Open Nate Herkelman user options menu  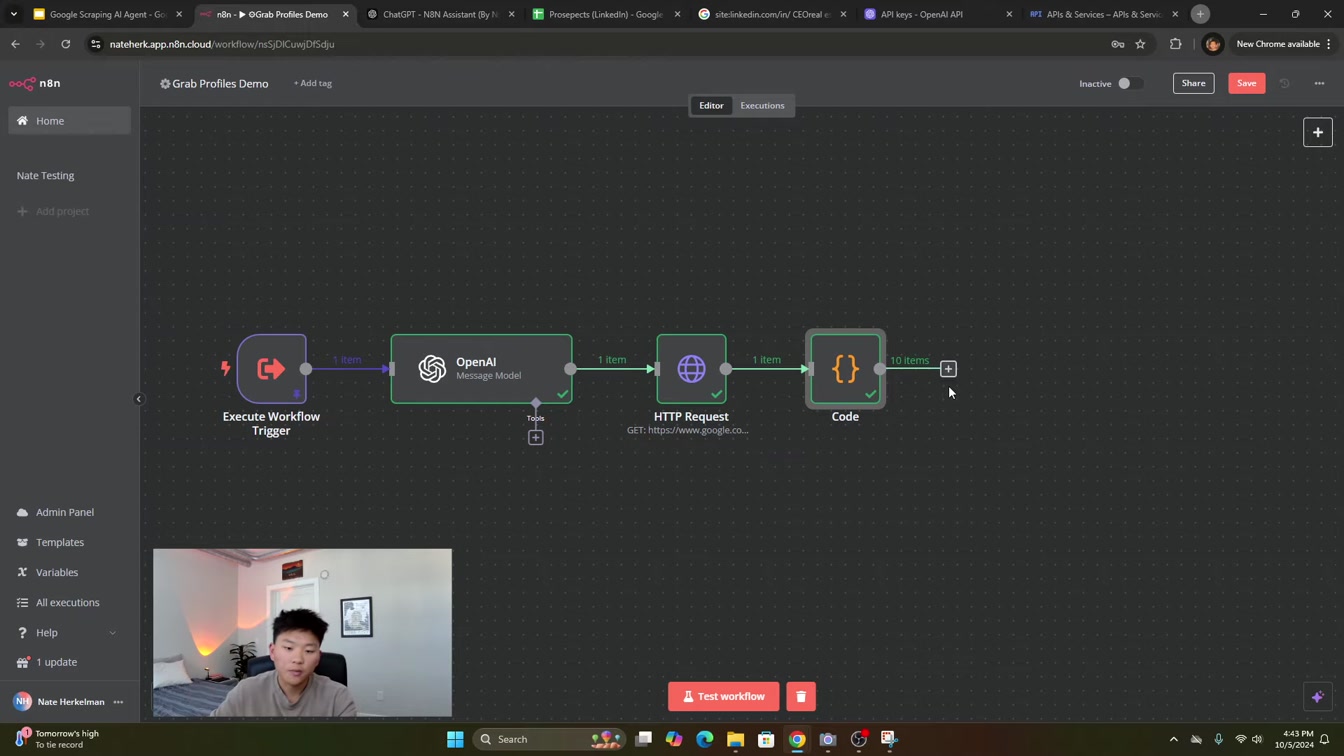click(118, 702)
